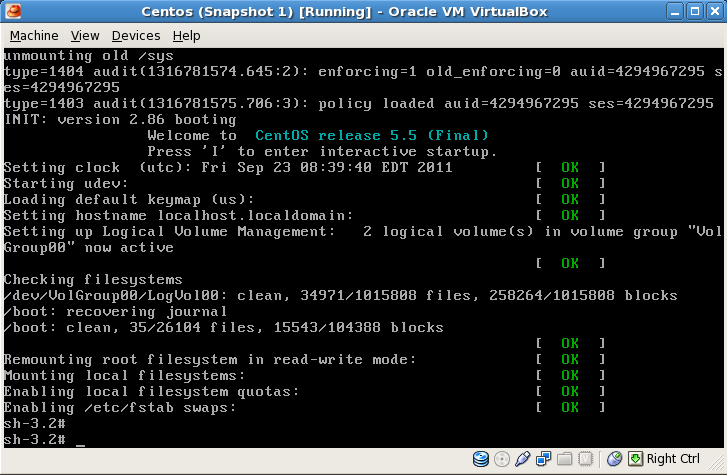Click the network adapters status icon
The width and height of the screenshot is (727, 475).
pos(544,459)
